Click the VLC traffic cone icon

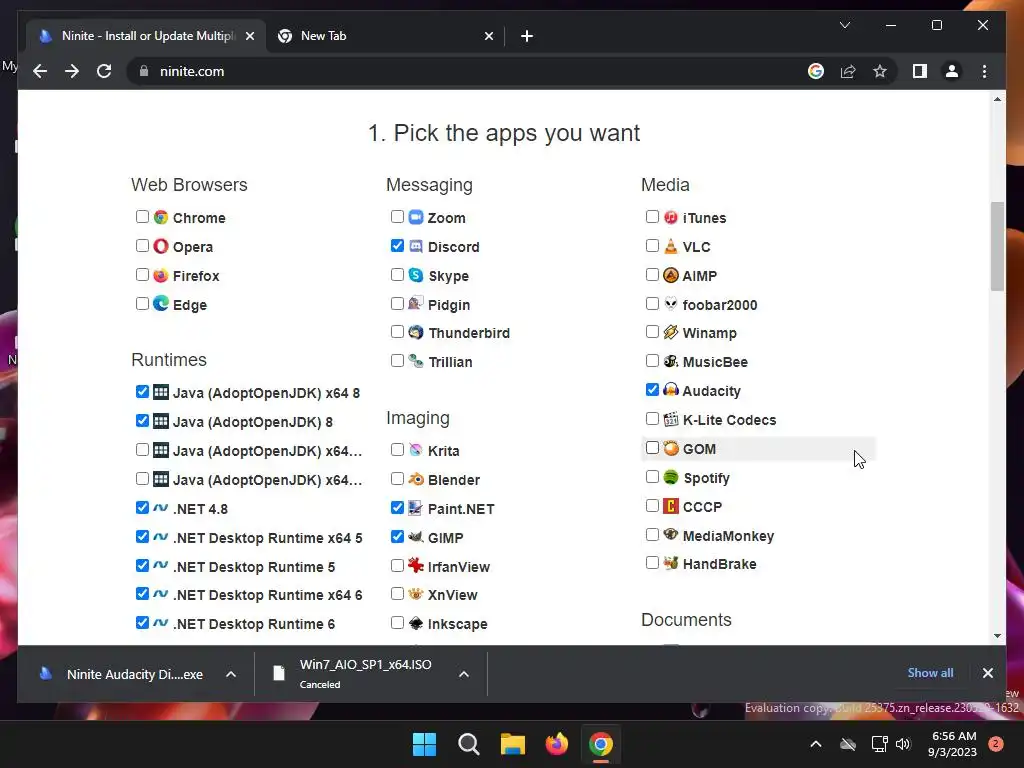[x=671, y=246]
